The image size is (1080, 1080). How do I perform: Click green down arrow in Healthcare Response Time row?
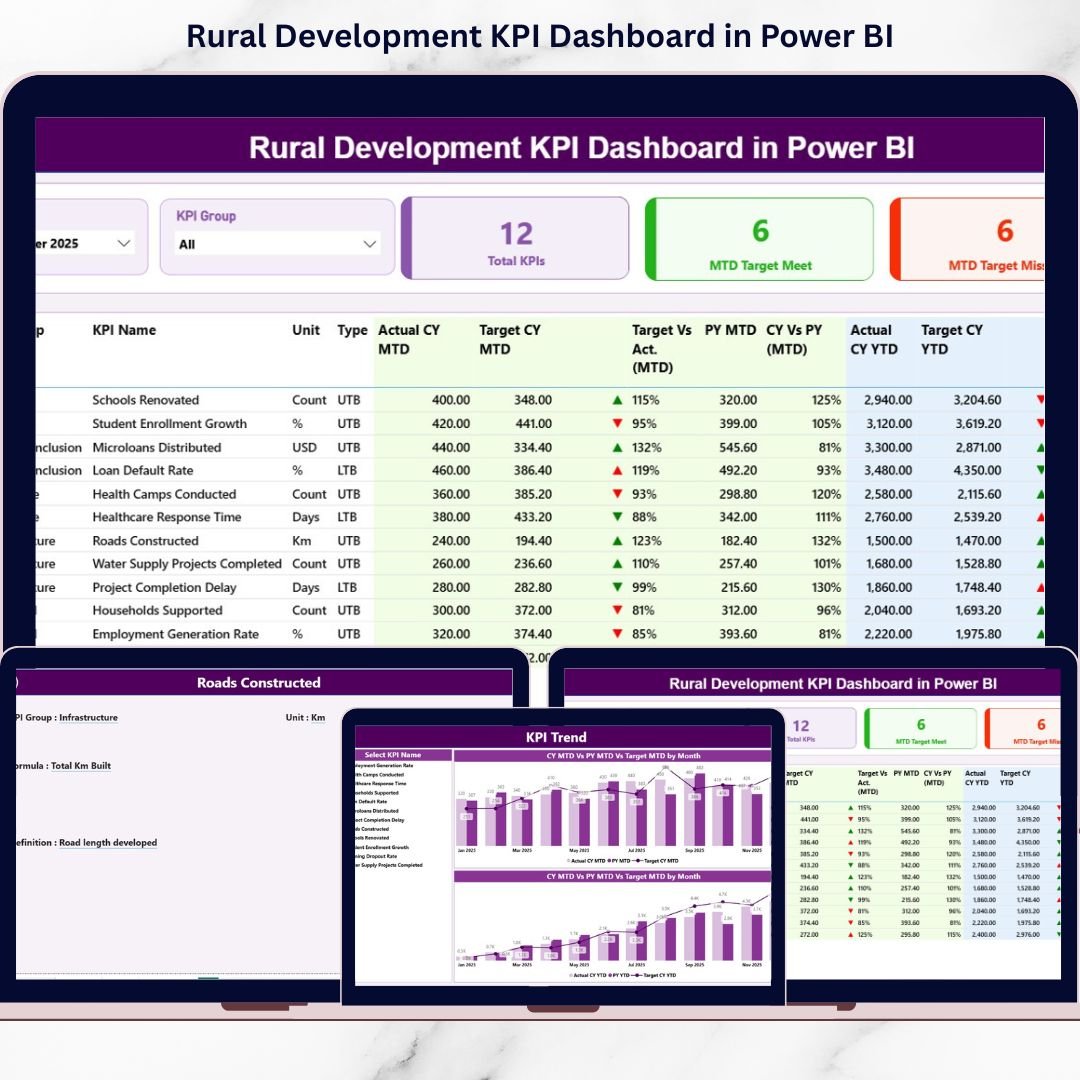tap(617, 518)
